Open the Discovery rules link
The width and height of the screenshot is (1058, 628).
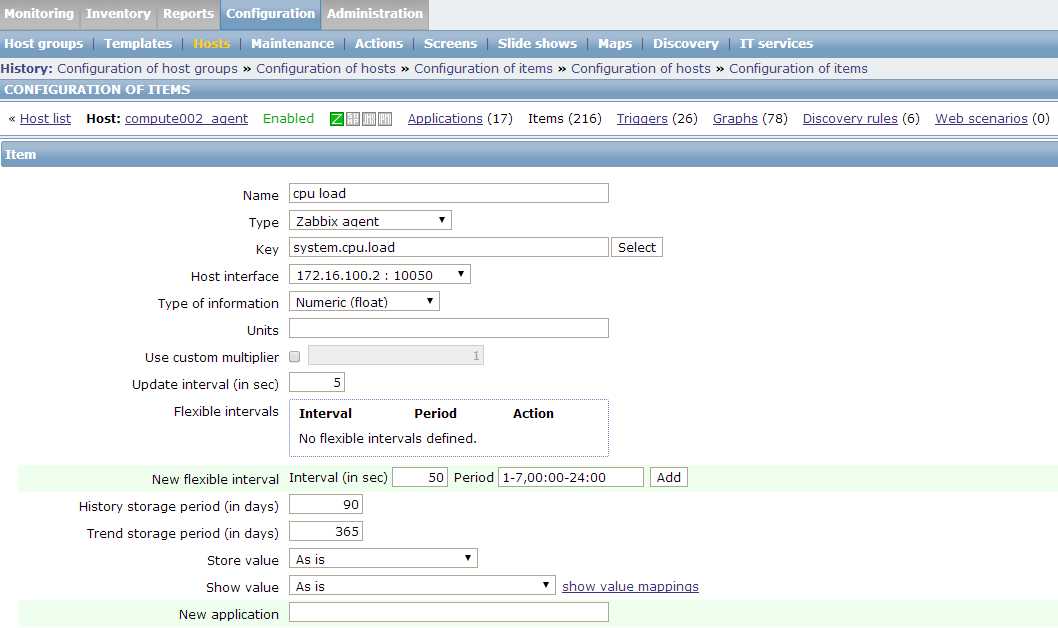[x=850, y=119]
